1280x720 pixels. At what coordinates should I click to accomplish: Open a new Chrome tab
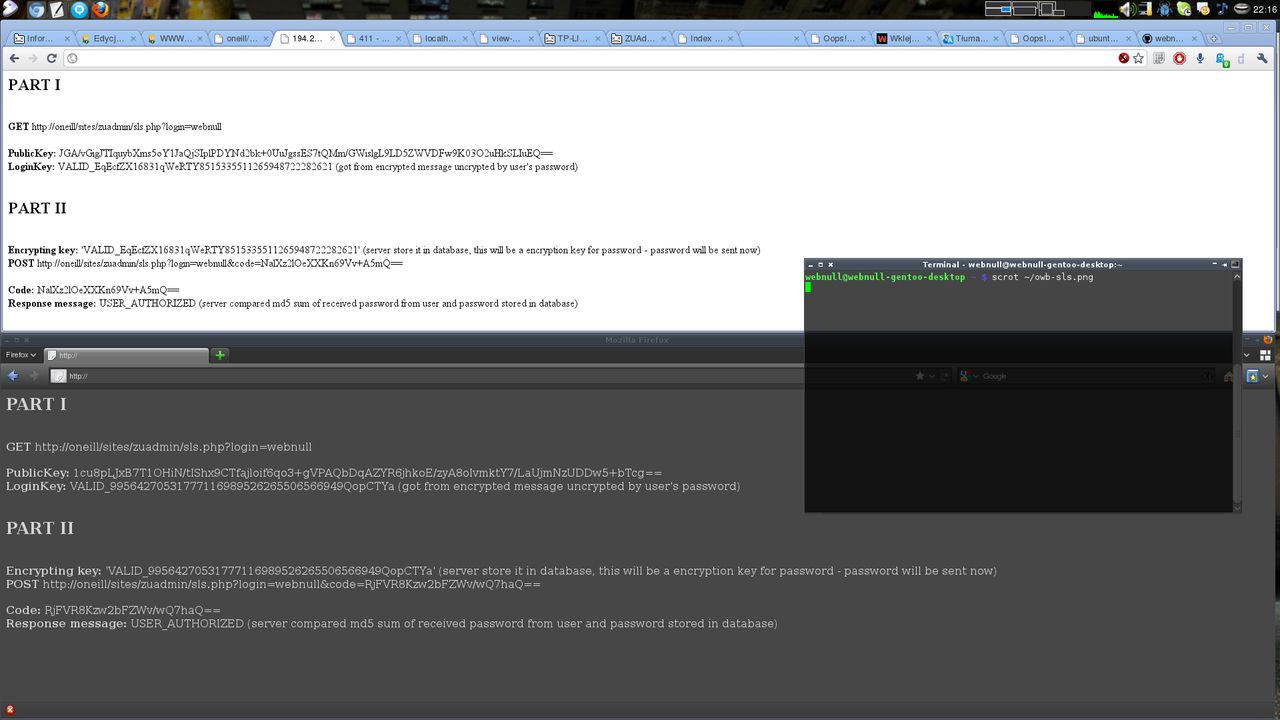(1215, 38)
